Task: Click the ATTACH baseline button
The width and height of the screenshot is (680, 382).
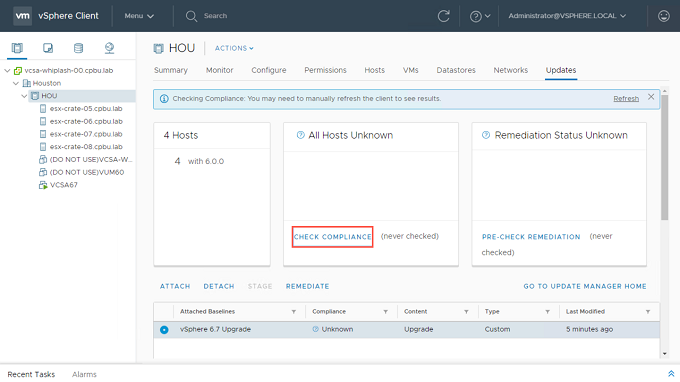Action: pyautogui.click(x=175, y=286)
